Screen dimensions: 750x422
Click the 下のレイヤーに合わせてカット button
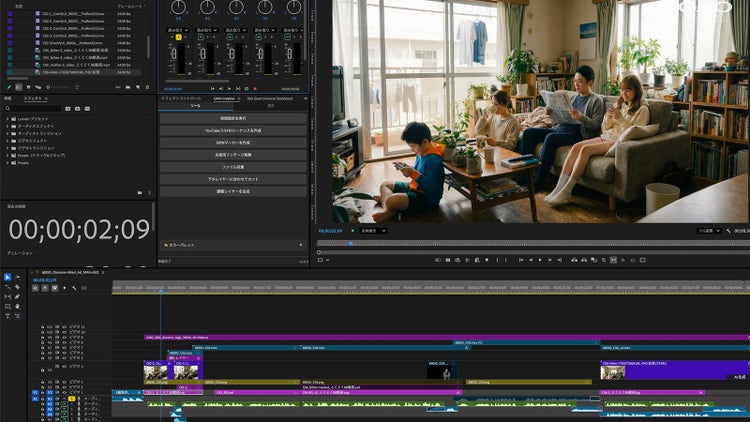(x=233, y=179)
